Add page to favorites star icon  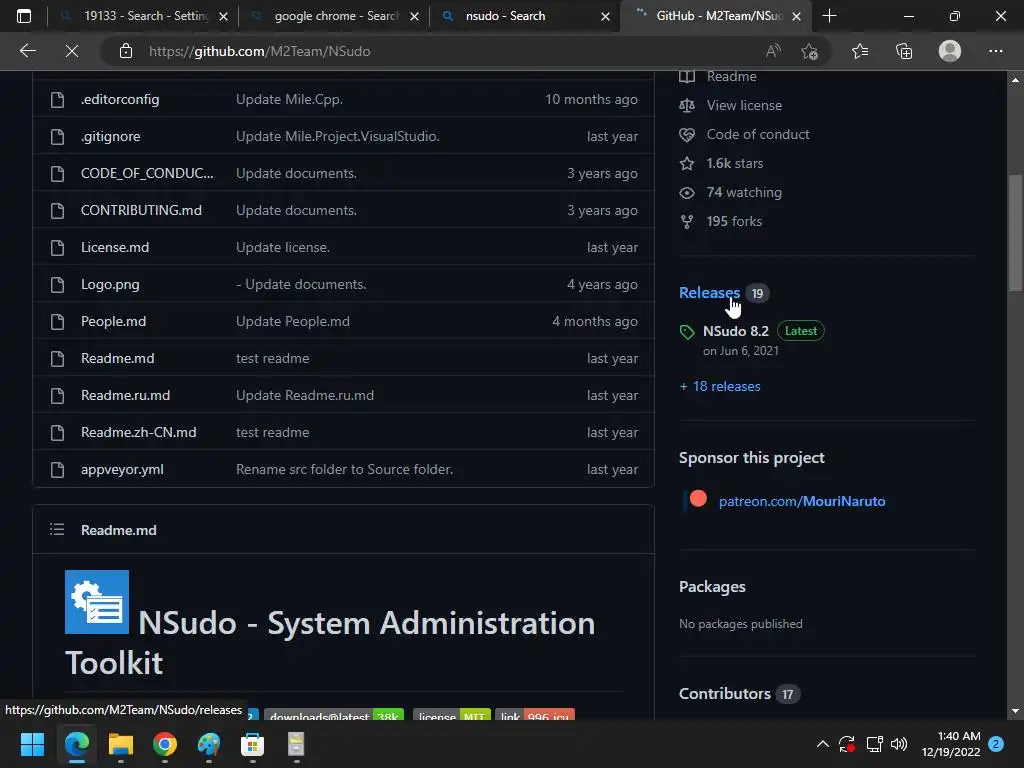[810, 51]
